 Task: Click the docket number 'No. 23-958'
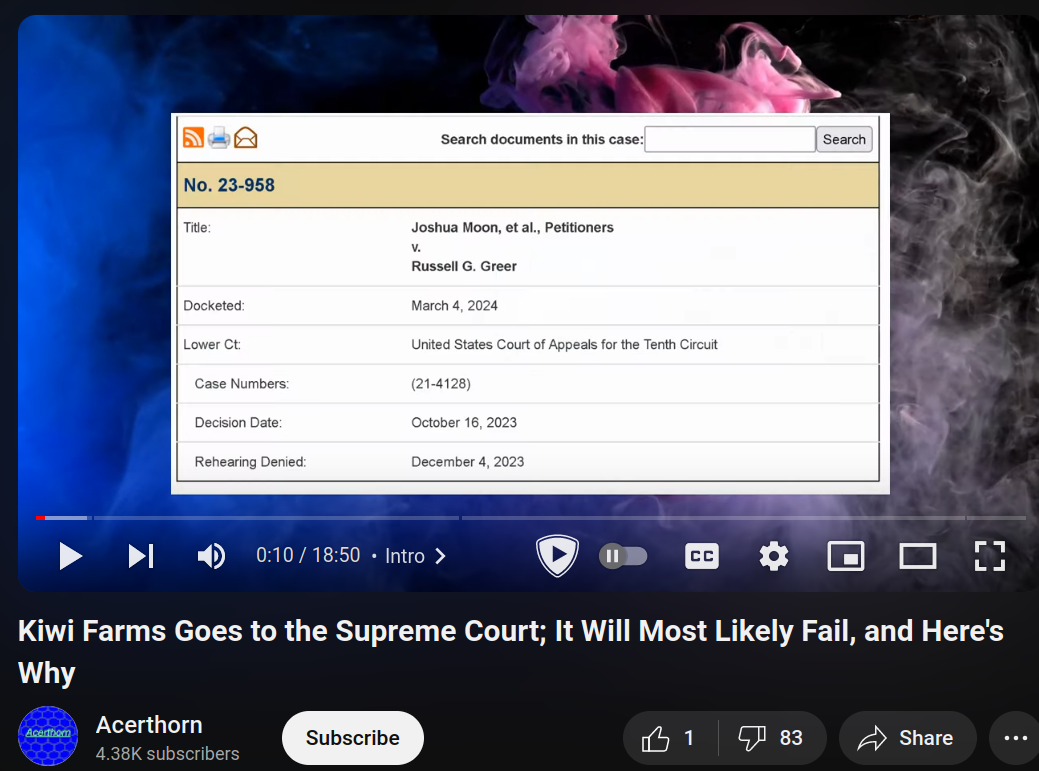[x=229, y=185]
